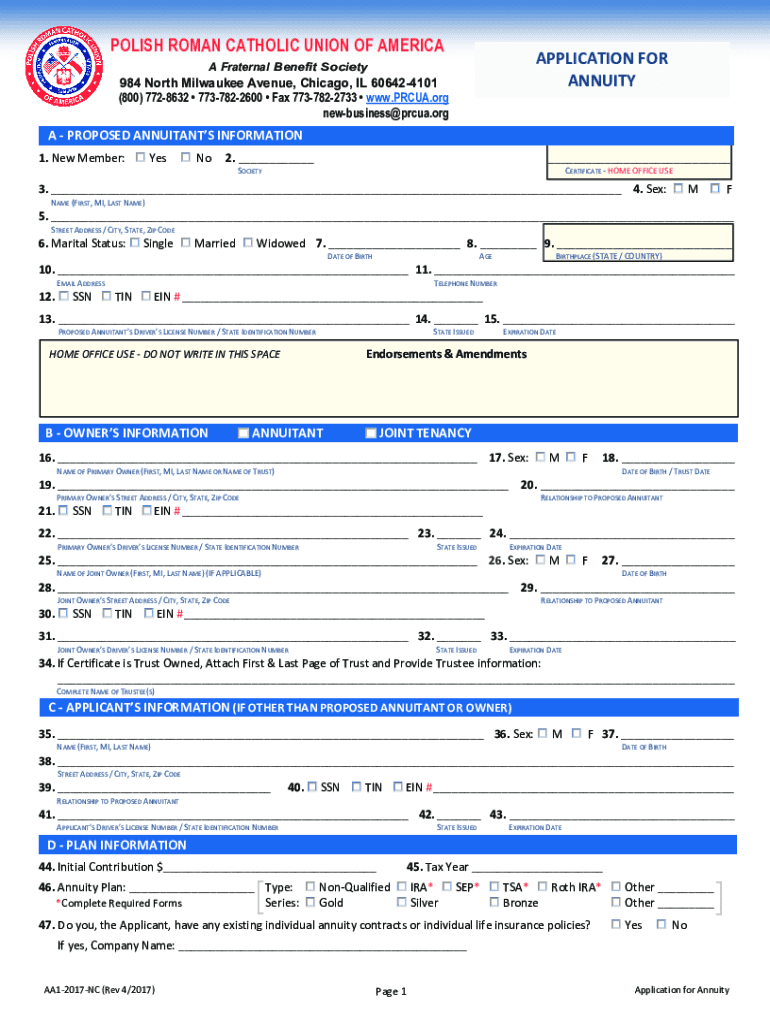The width and height of the screenshot is (770, 1024).
Task: Check the Roth IRA type box
Action: (x=542, y=887)
